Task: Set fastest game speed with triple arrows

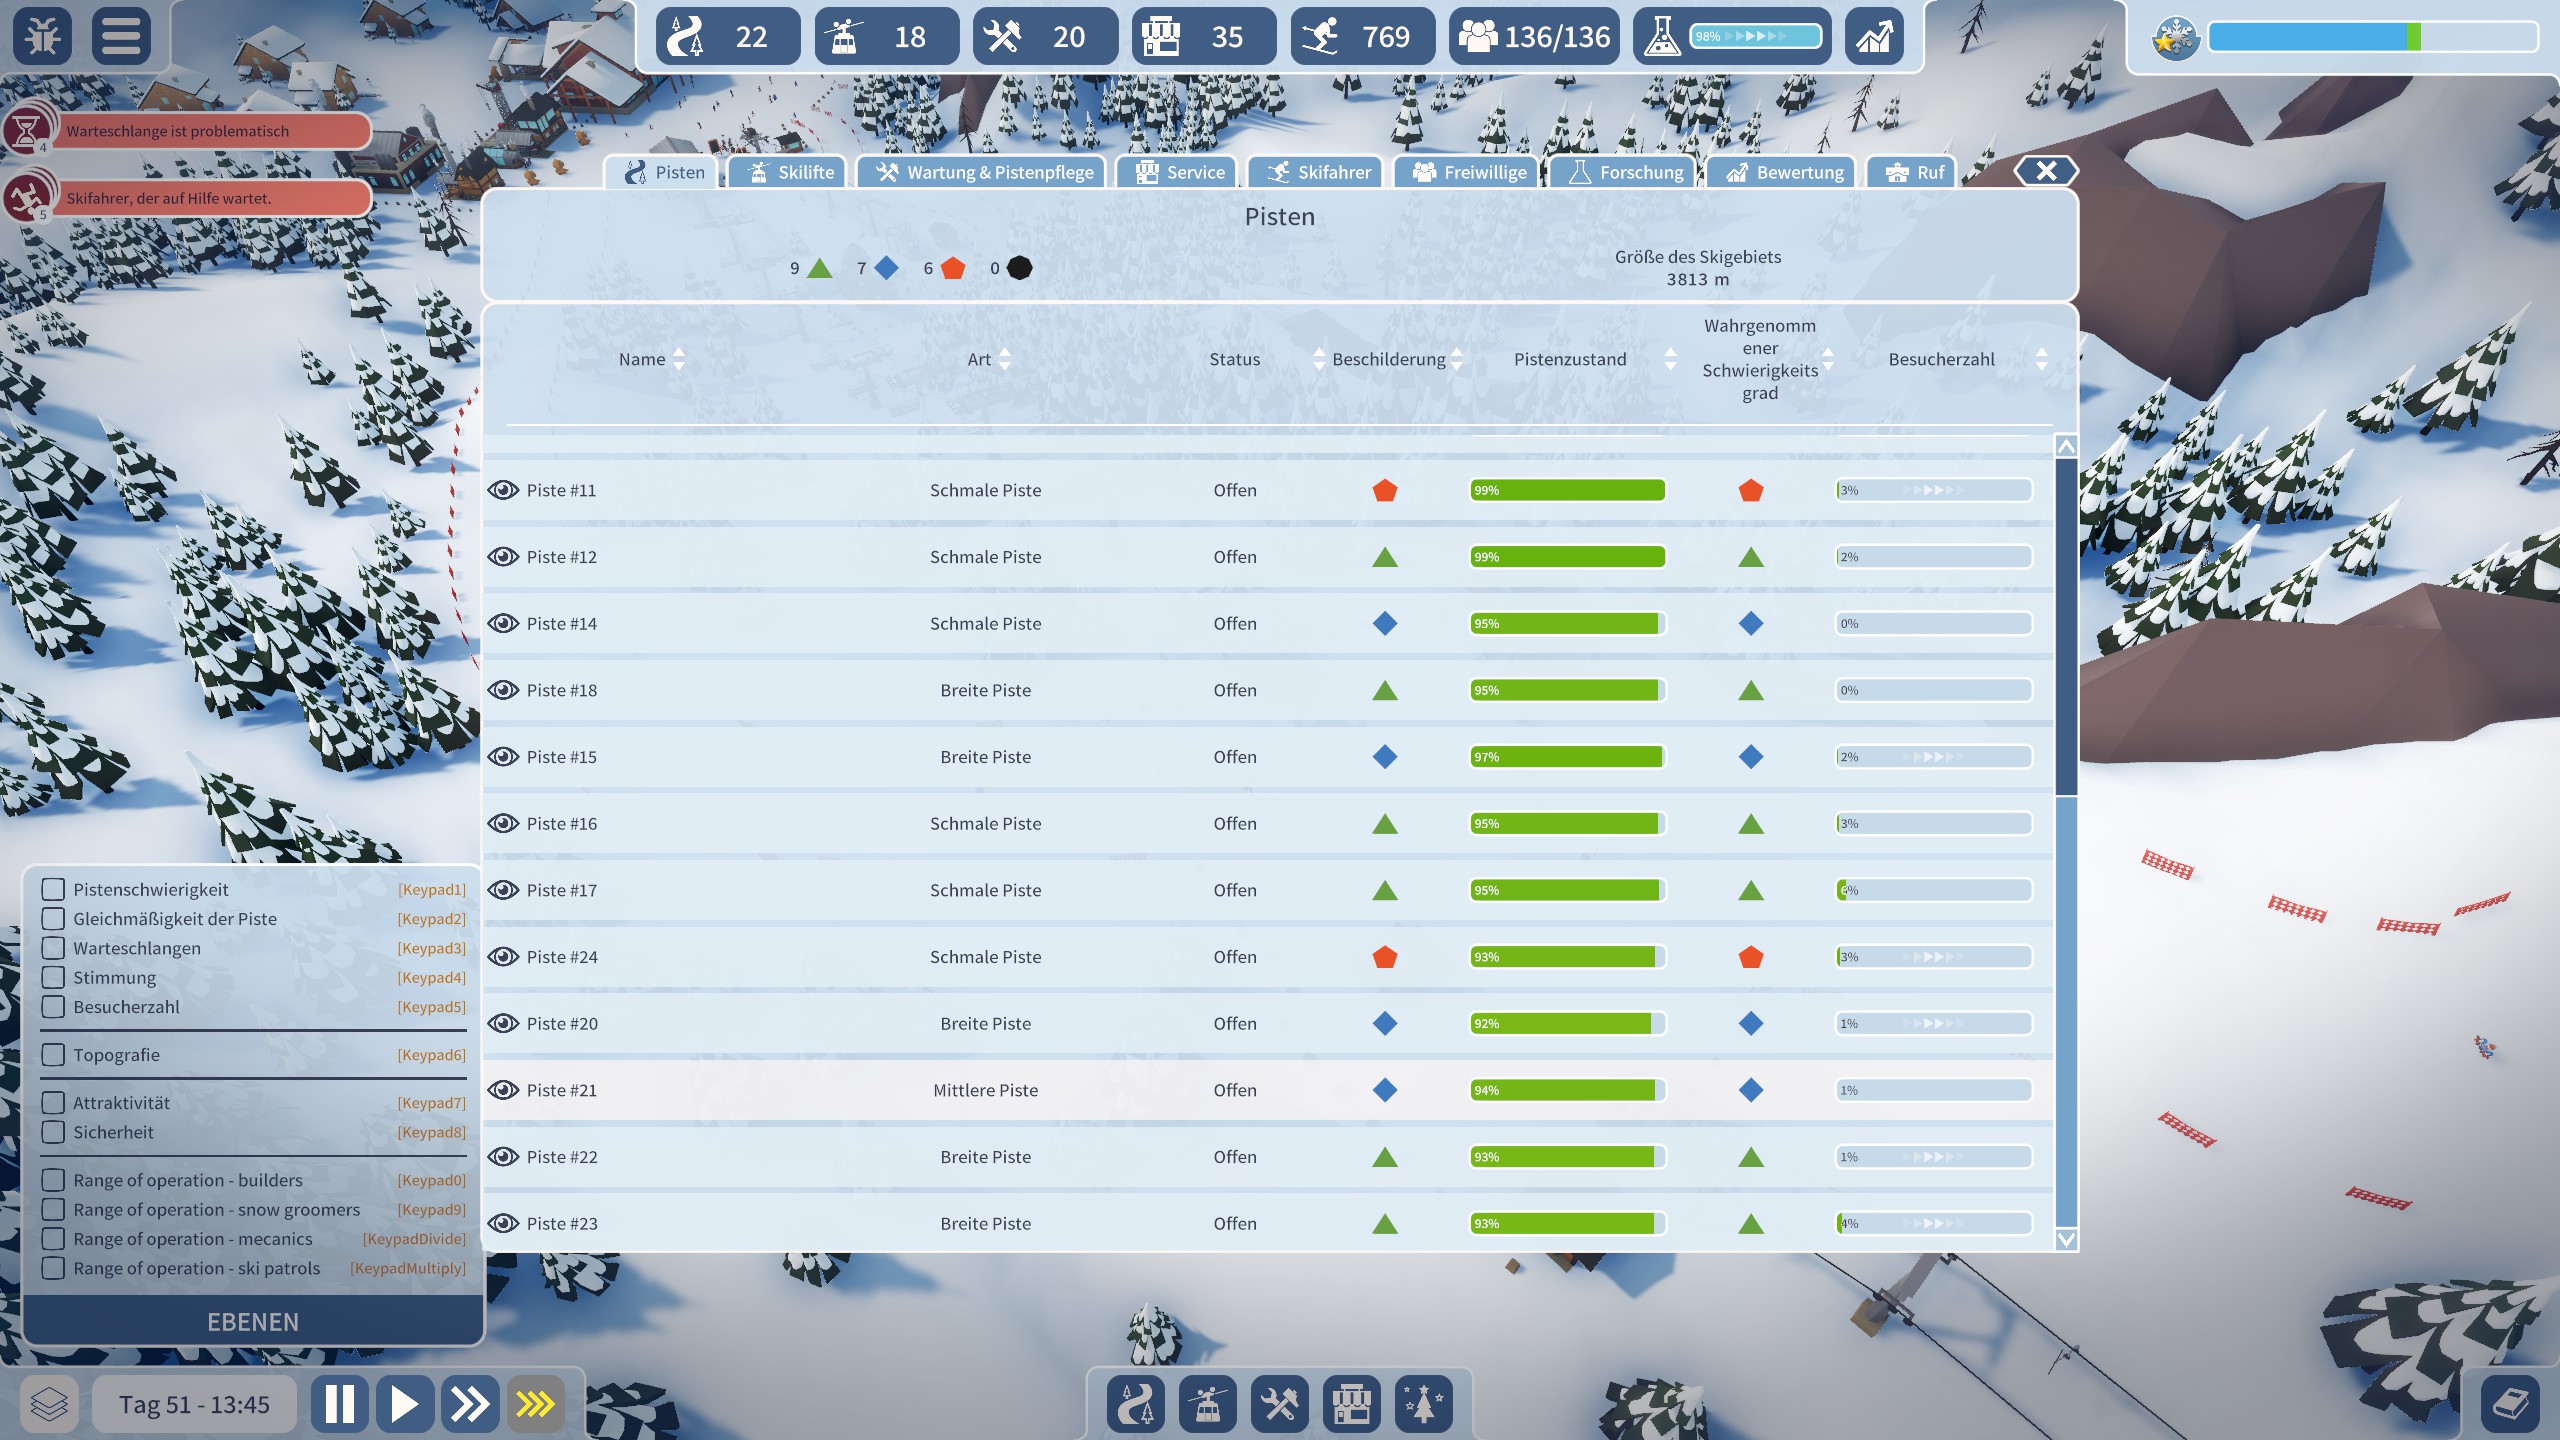Action: (x=535, y=1404)
